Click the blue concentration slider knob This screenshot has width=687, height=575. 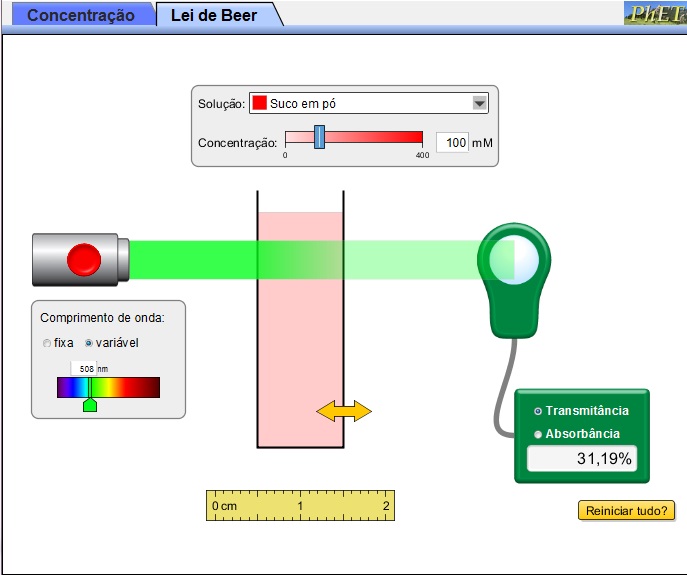(x=319, y=137)
